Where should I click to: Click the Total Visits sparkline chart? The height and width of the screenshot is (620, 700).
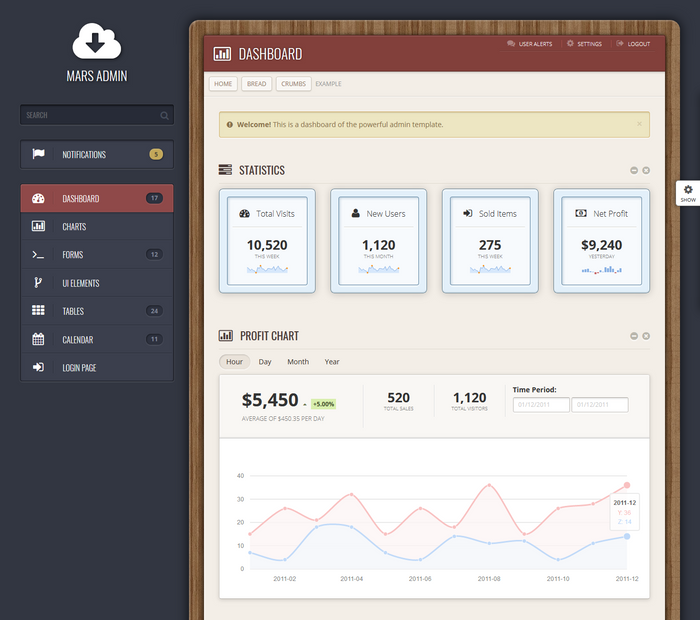[x=267, y=269]
